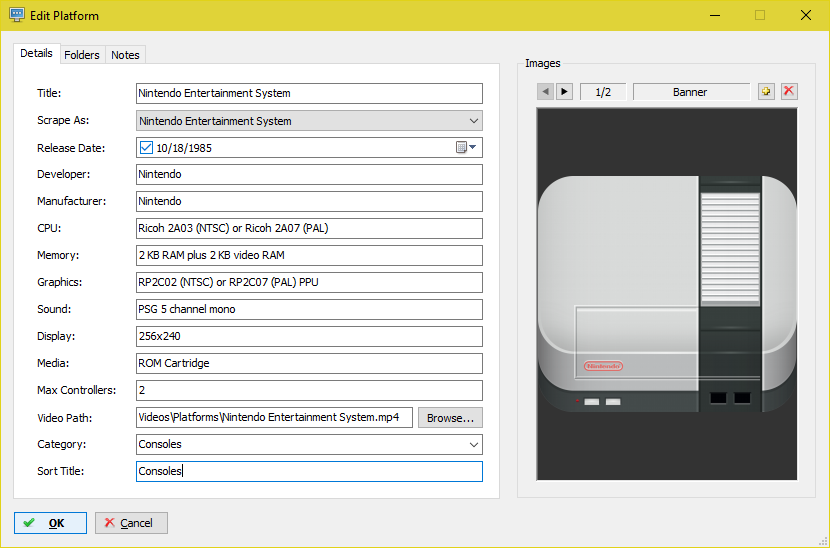The height and width of the screenshot is (548, 830).
Task: Edit the Manufacturer field
Action: (x=309, y=201)
